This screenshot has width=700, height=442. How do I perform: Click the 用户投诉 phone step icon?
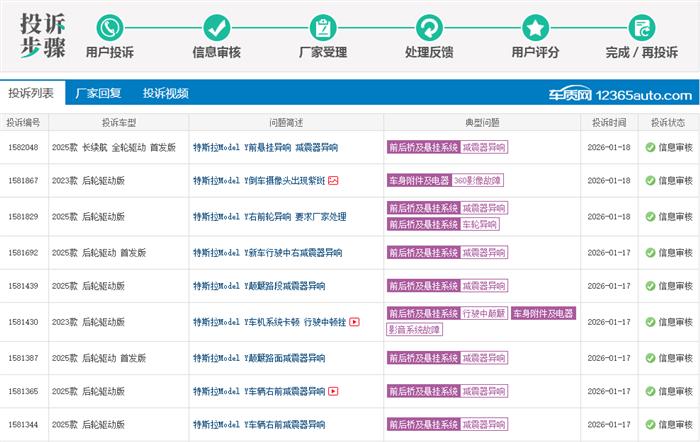(110, 27)
